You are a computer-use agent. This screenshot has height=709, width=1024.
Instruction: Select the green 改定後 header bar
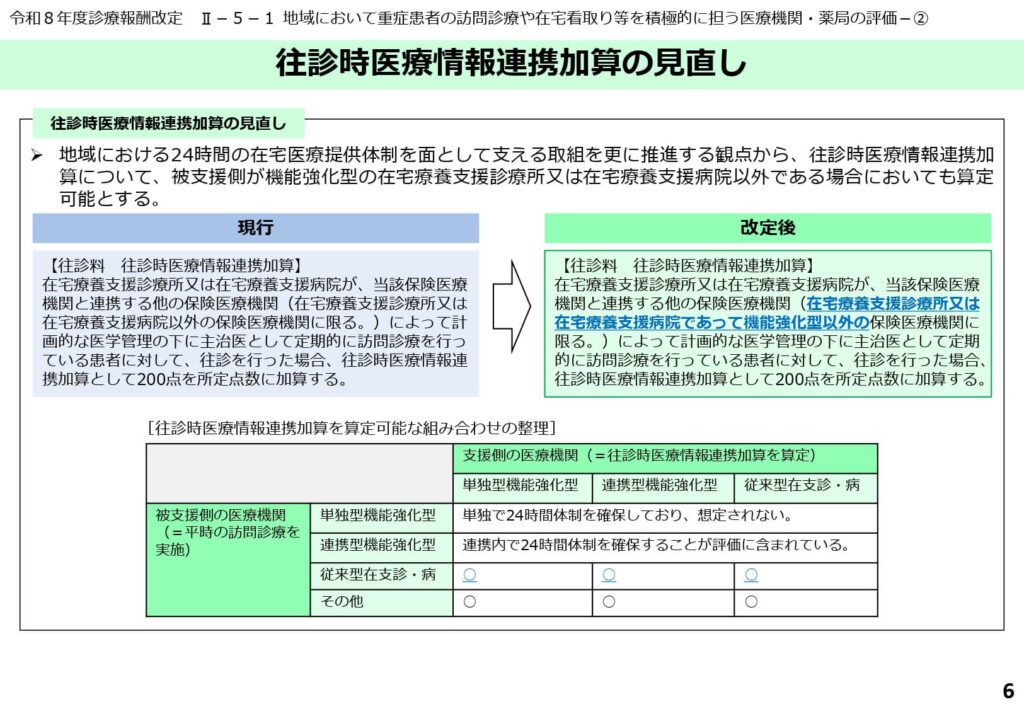pyautogui.click(x=767, y=228)
